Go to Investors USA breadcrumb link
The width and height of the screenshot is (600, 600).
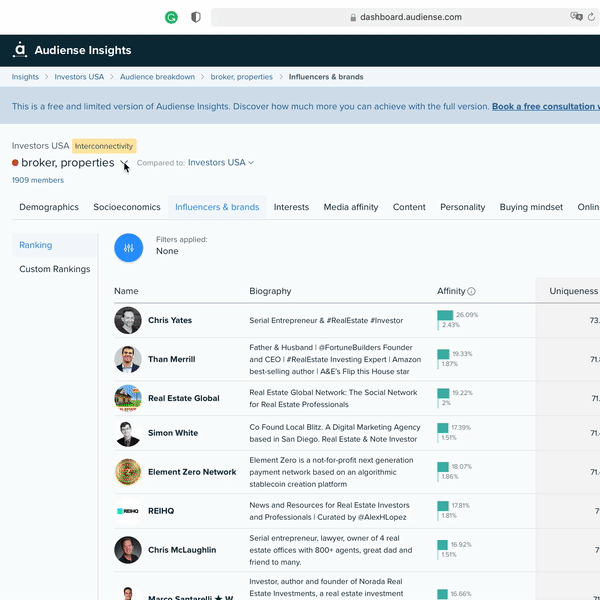[x=79, y=77]
